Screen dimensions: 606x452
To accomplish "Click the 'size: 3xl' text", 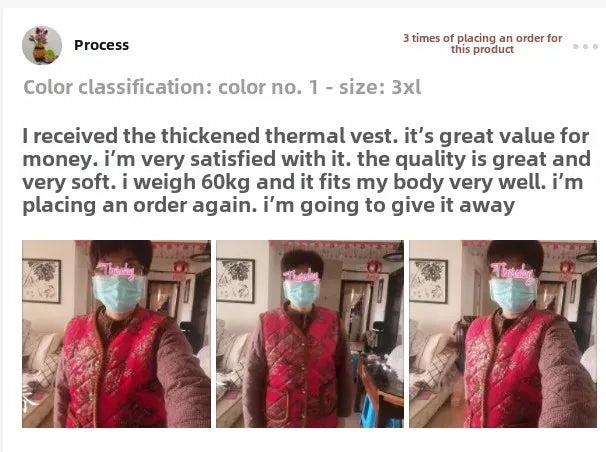I will 380,87.
